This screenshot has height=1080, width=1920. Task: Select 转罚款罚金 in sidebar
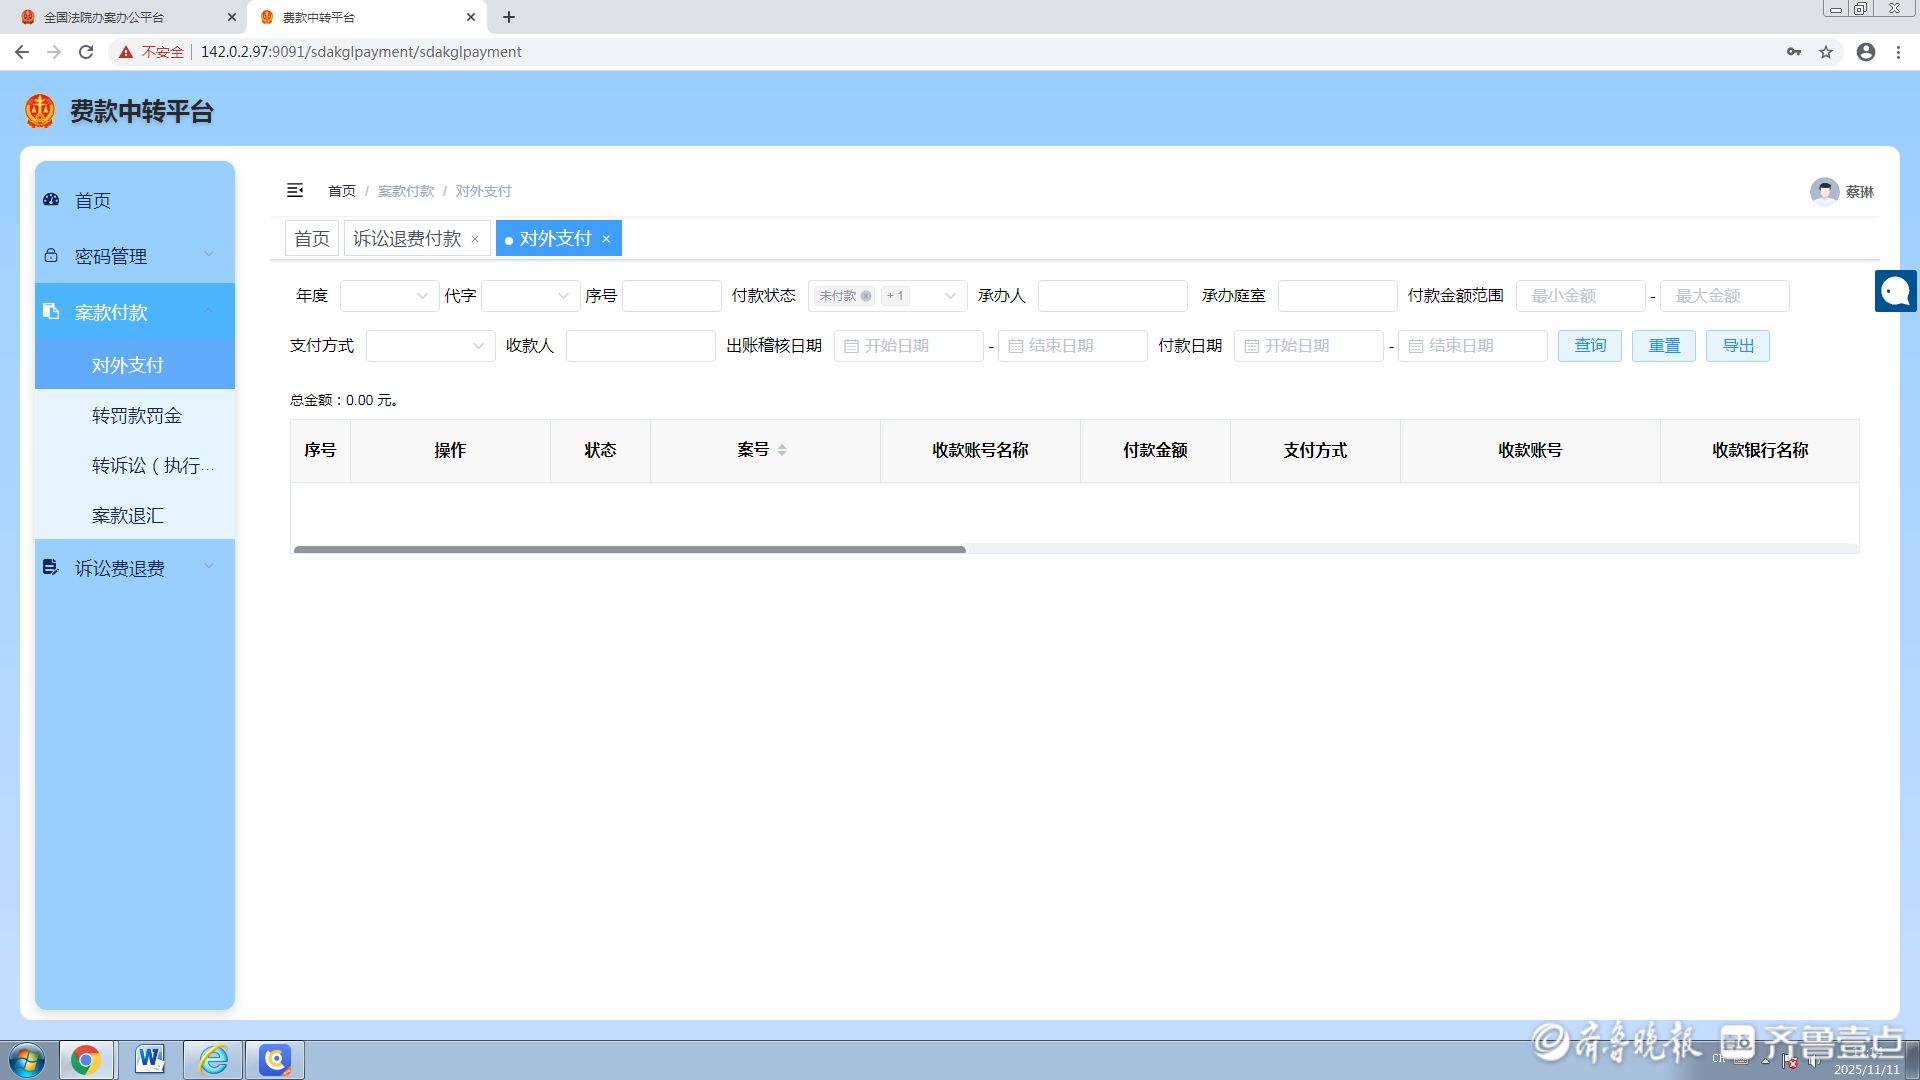pyautogui.click(x=137, y=416)
